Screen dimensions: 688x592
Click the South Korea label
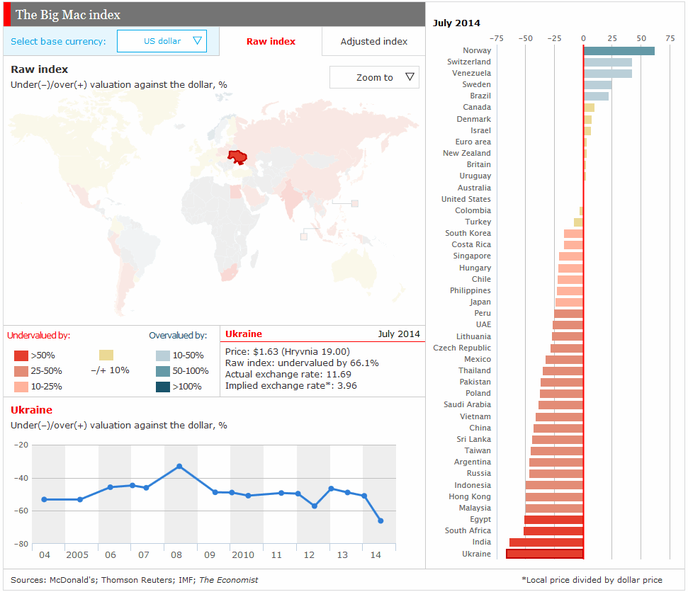pos(468,233)
